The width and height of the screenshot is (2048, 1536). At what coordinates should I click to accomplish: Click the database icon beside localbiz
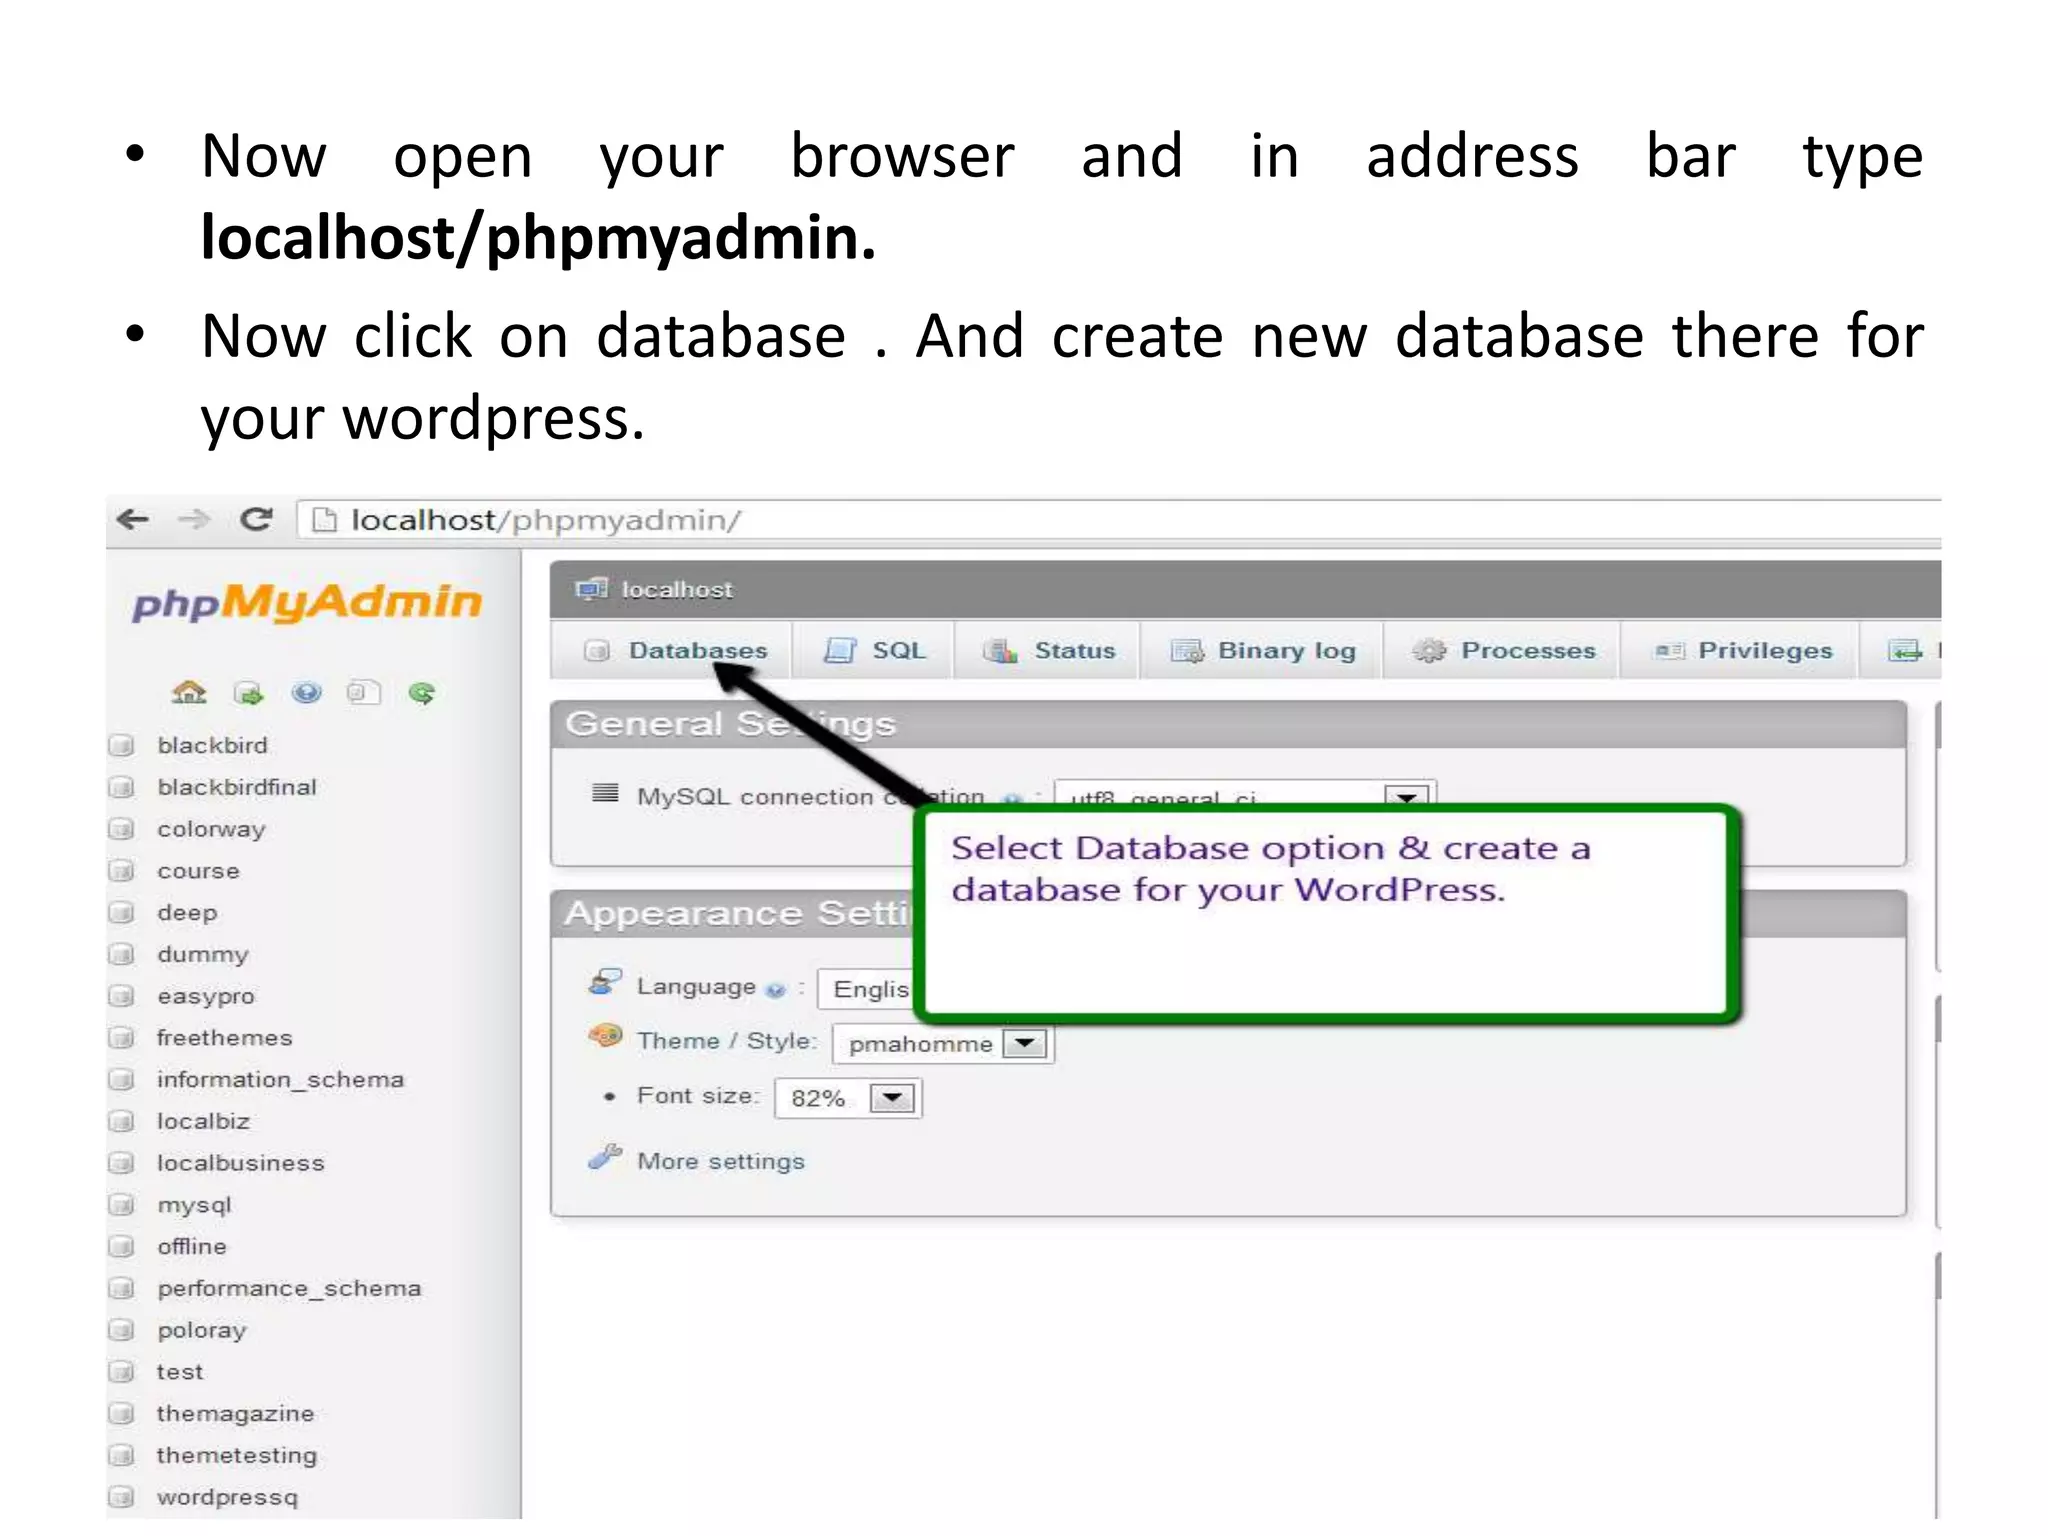(x=122, y=1121)
